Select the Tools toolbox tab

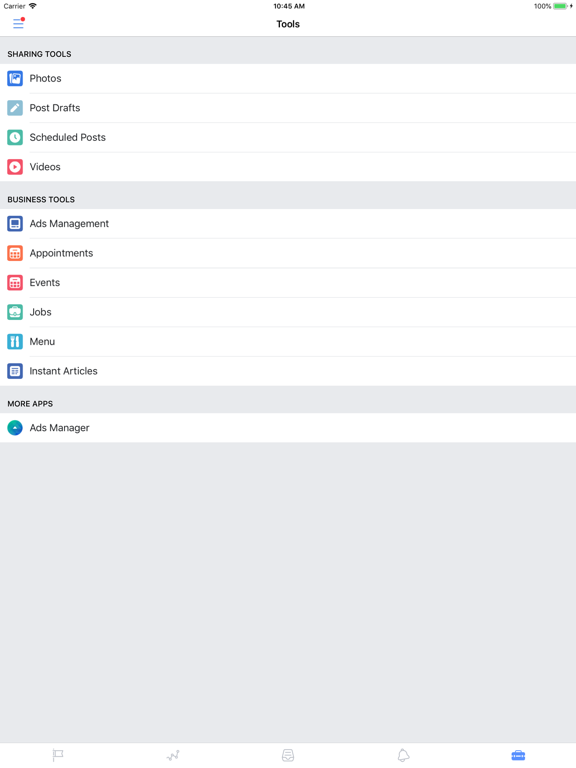pos(518,755)
